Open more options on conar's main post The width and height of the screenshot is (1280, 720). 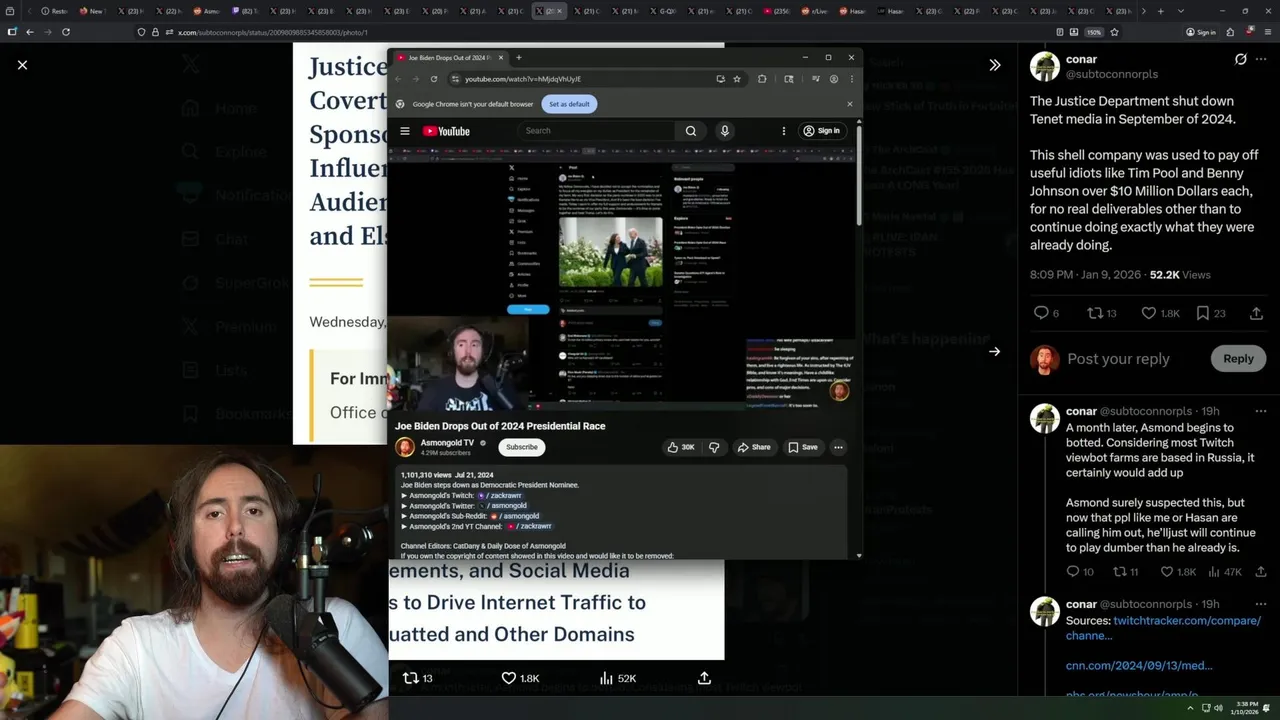pos(1260,59)
